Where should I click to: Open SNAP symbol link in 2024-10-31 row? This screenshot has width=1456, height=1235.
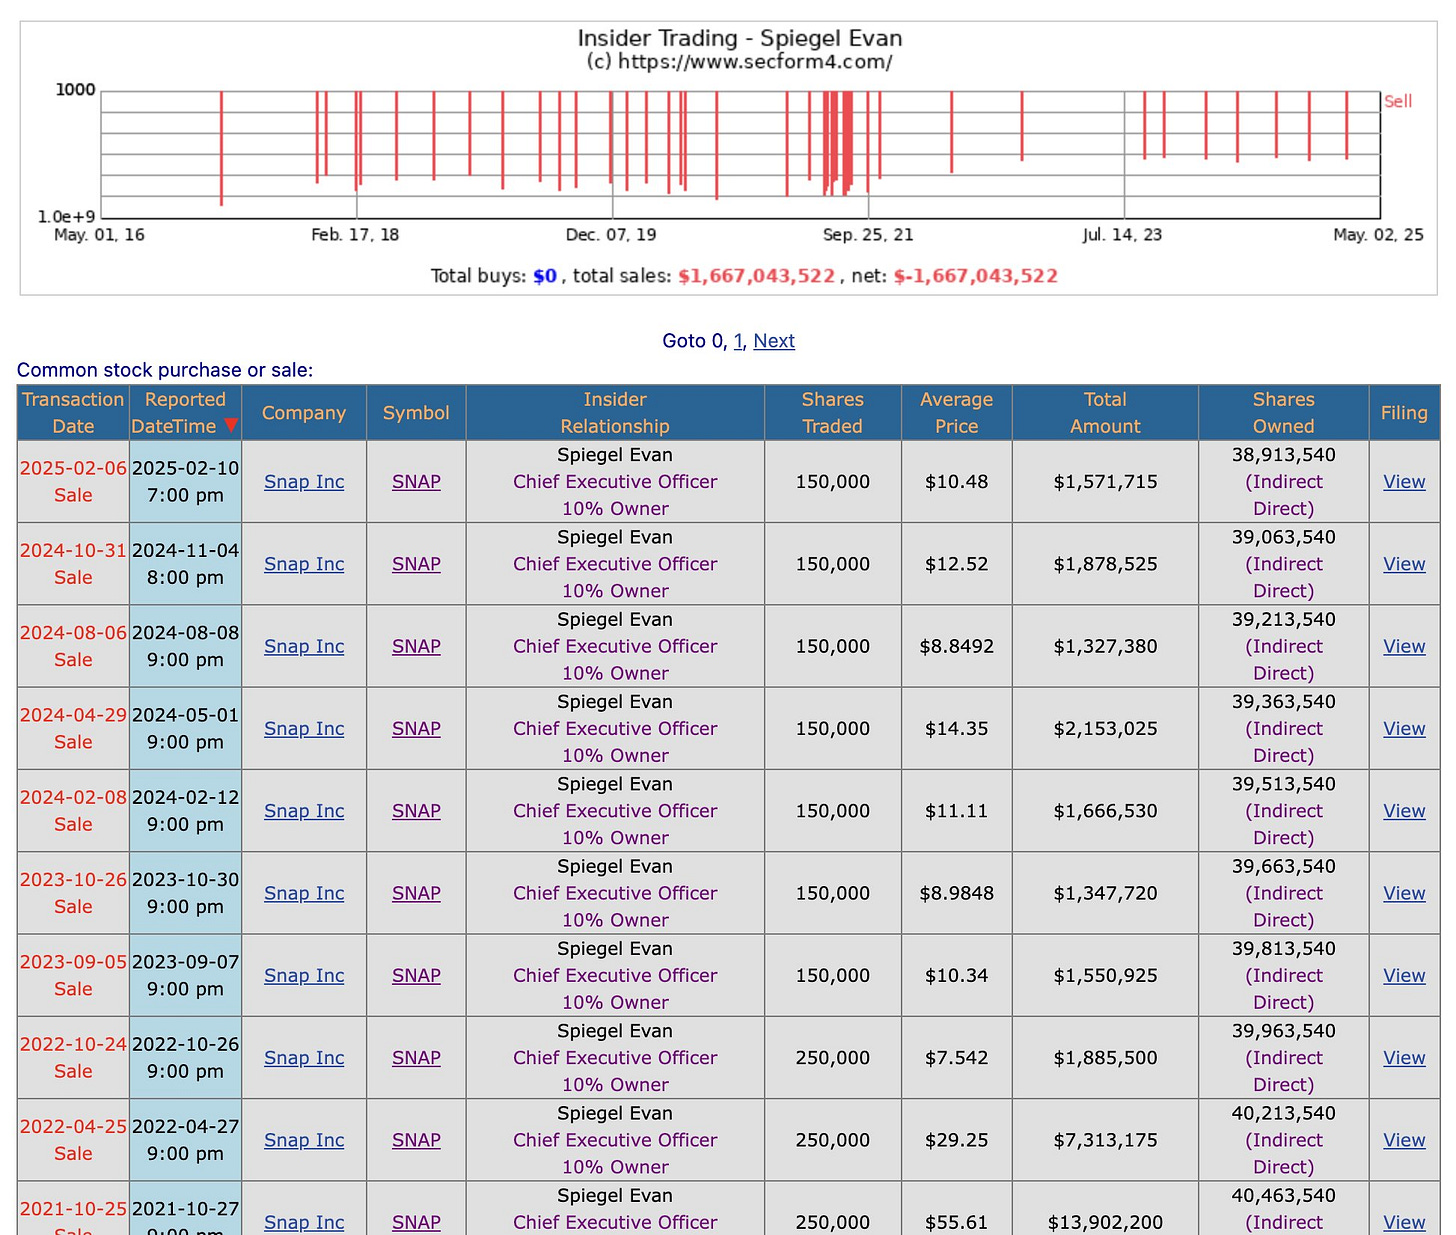click(416, 564)
